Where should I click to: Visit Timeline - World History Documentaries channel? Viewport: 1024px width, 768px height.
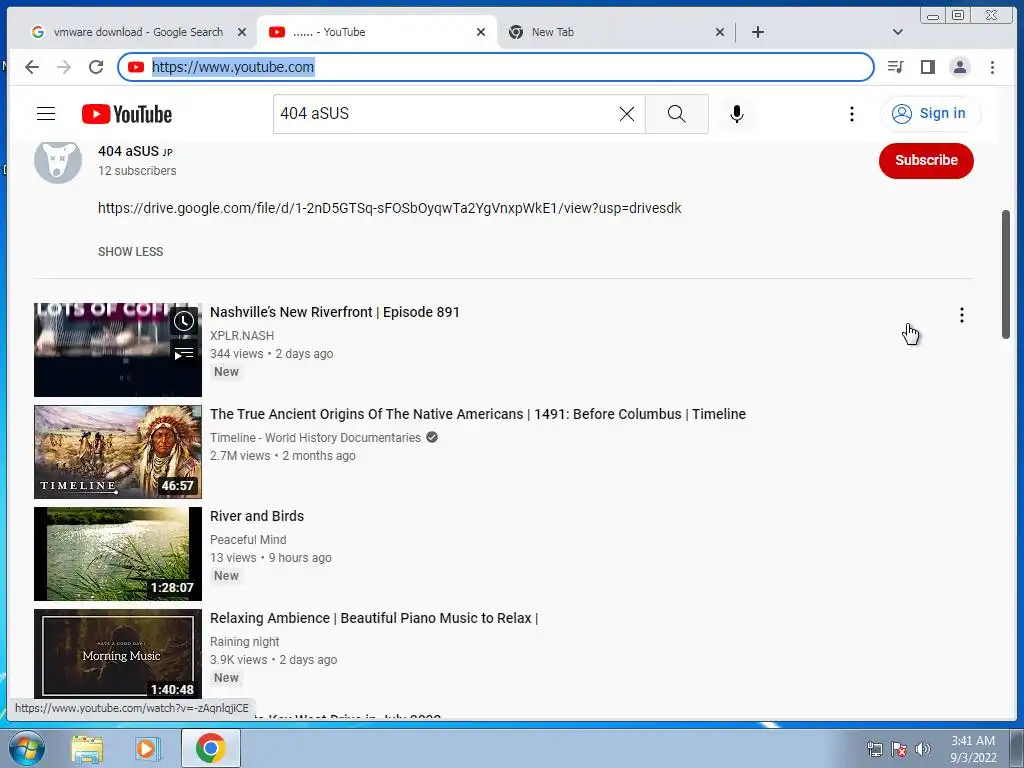[315, 438]
